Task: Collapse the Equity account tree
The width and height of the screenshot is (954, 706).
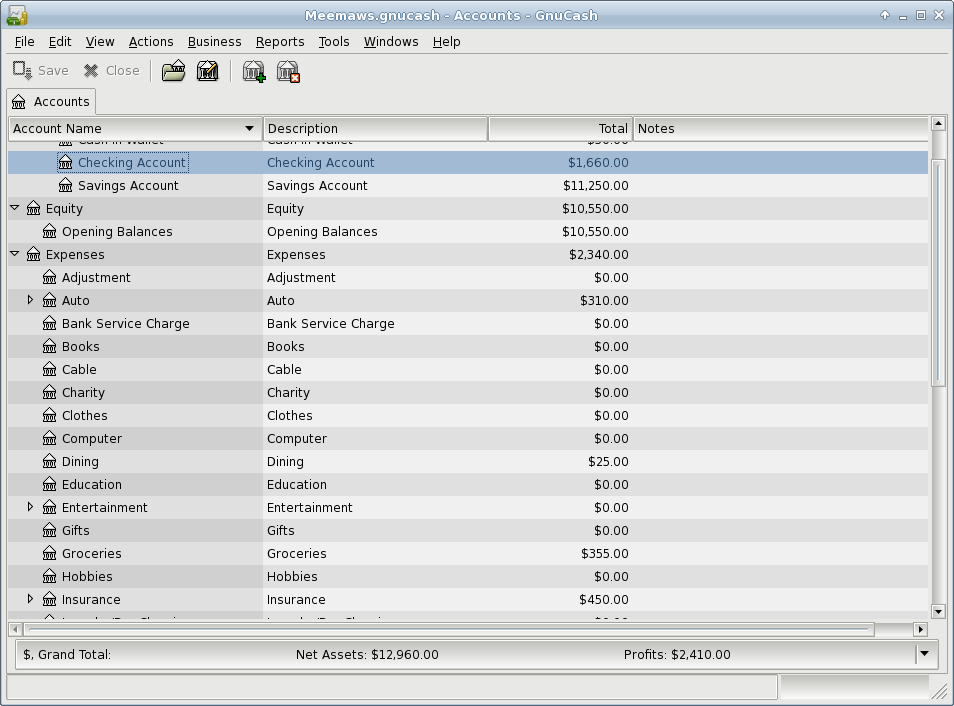Action: coord(15,208)
